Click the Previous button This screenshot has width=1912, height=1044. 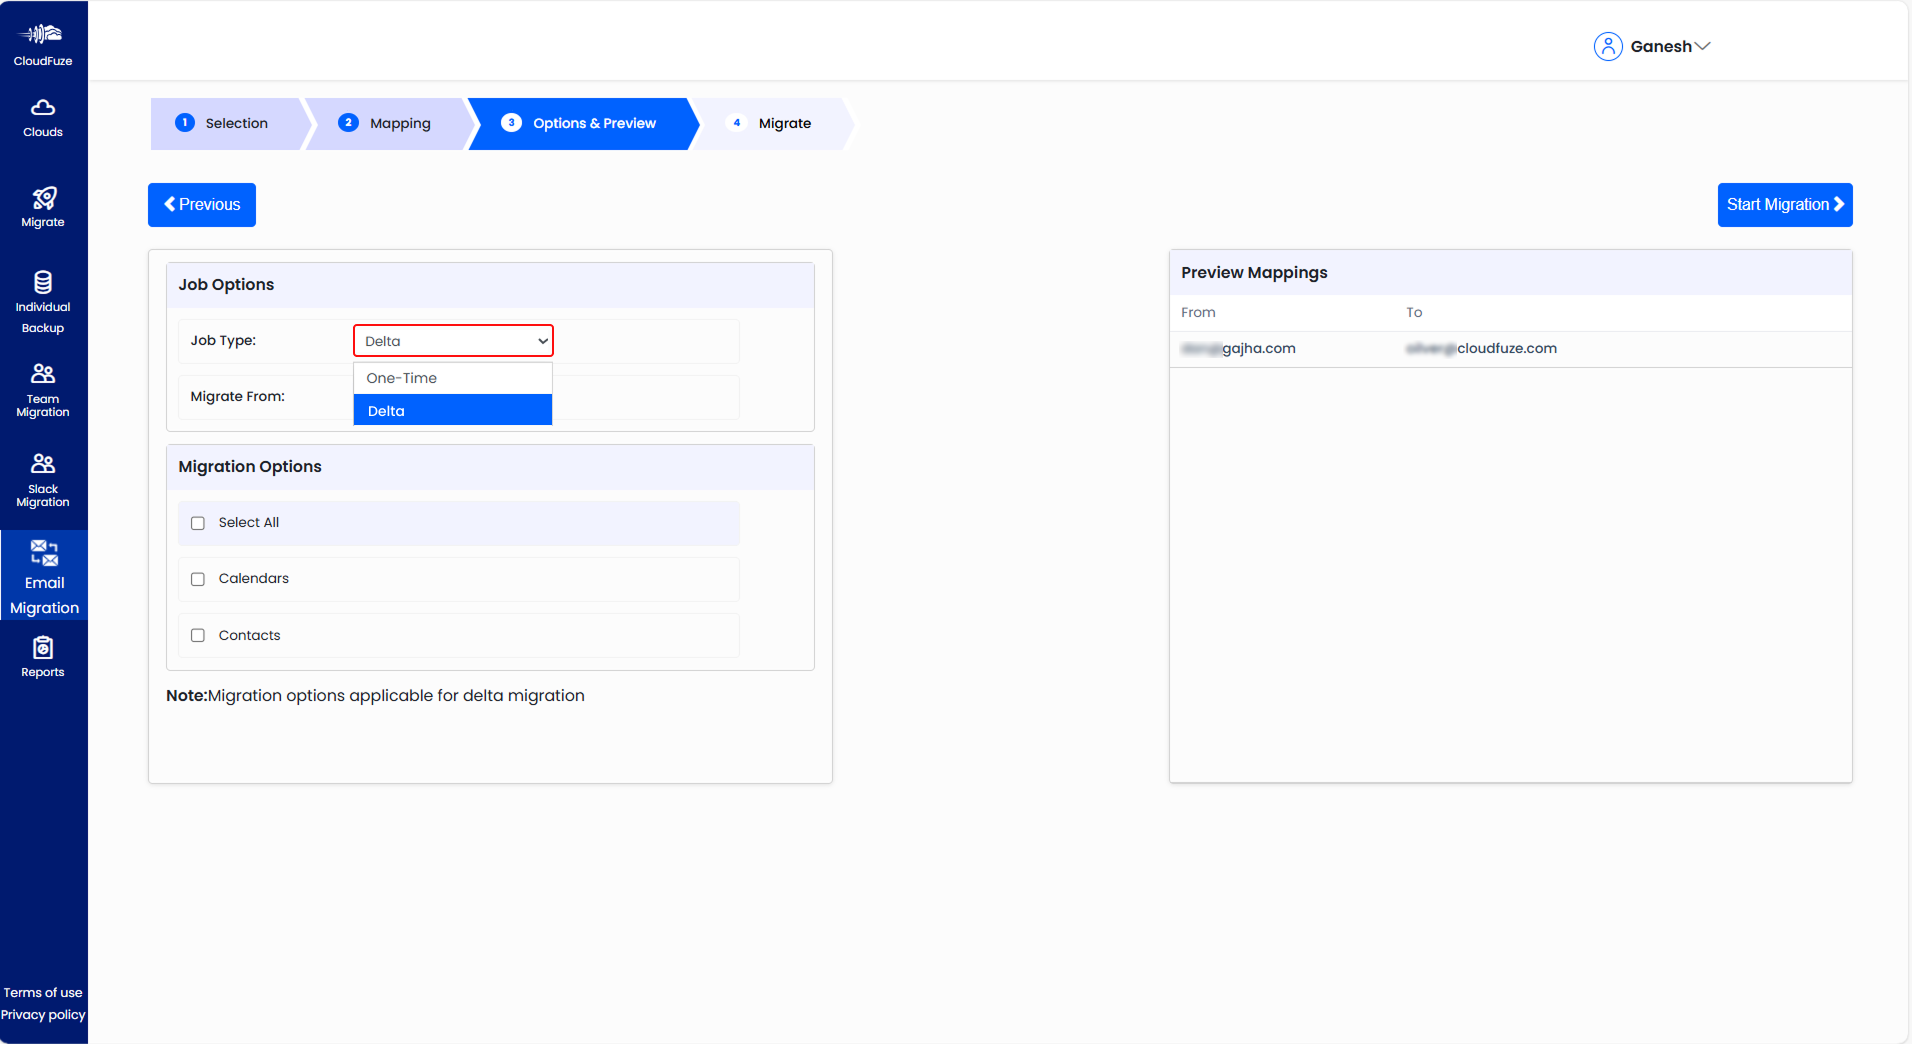[x=202, y=205]
